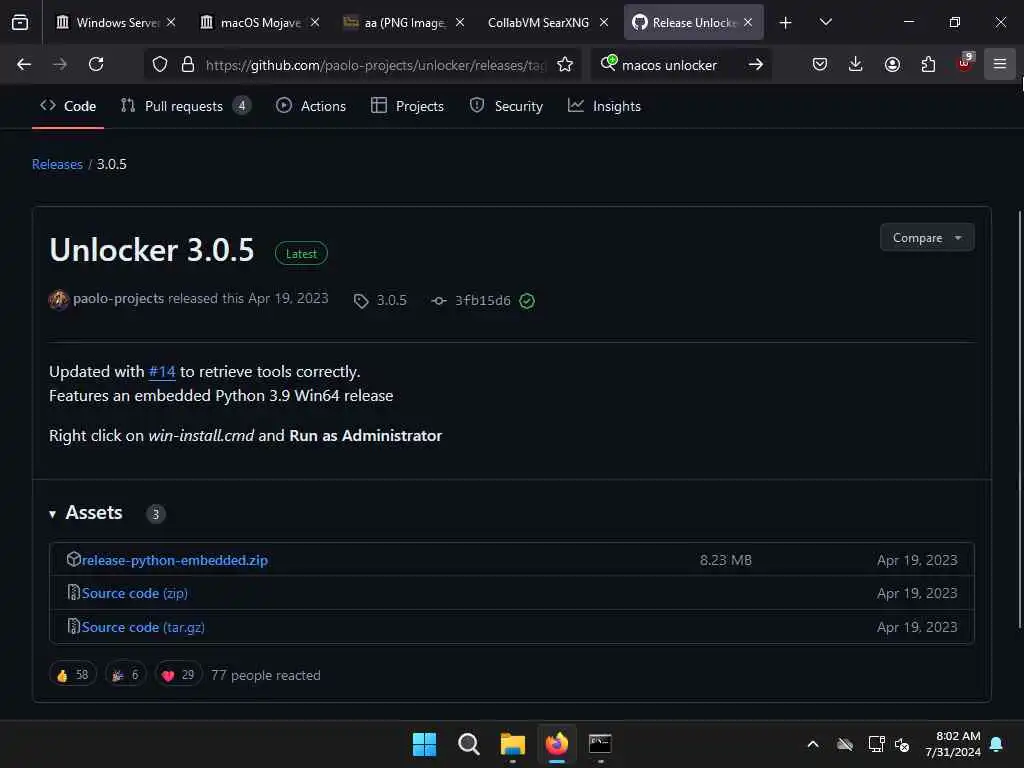Show the verified commit check icon
The image size is (1024, 768).
click(526, 300)
